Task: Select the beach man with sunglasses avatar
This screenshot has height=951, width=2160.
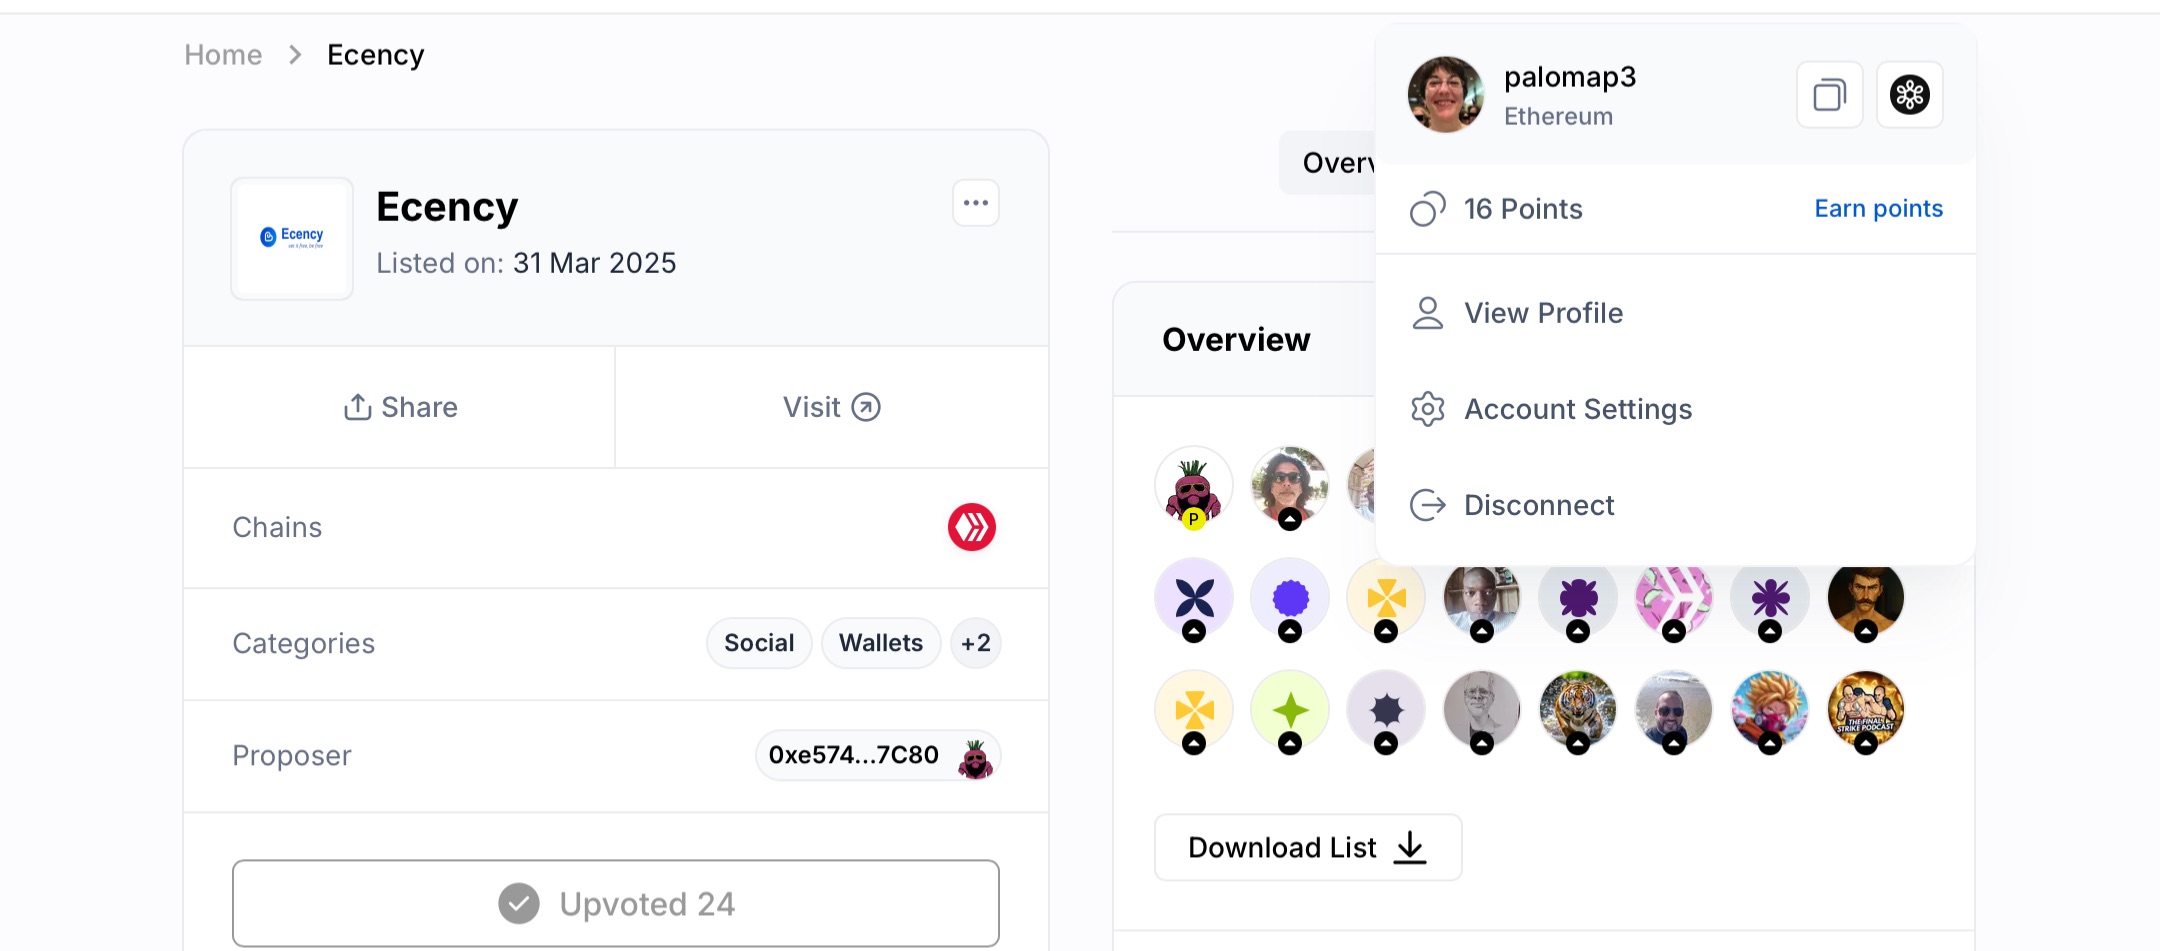Action: 1674,711
